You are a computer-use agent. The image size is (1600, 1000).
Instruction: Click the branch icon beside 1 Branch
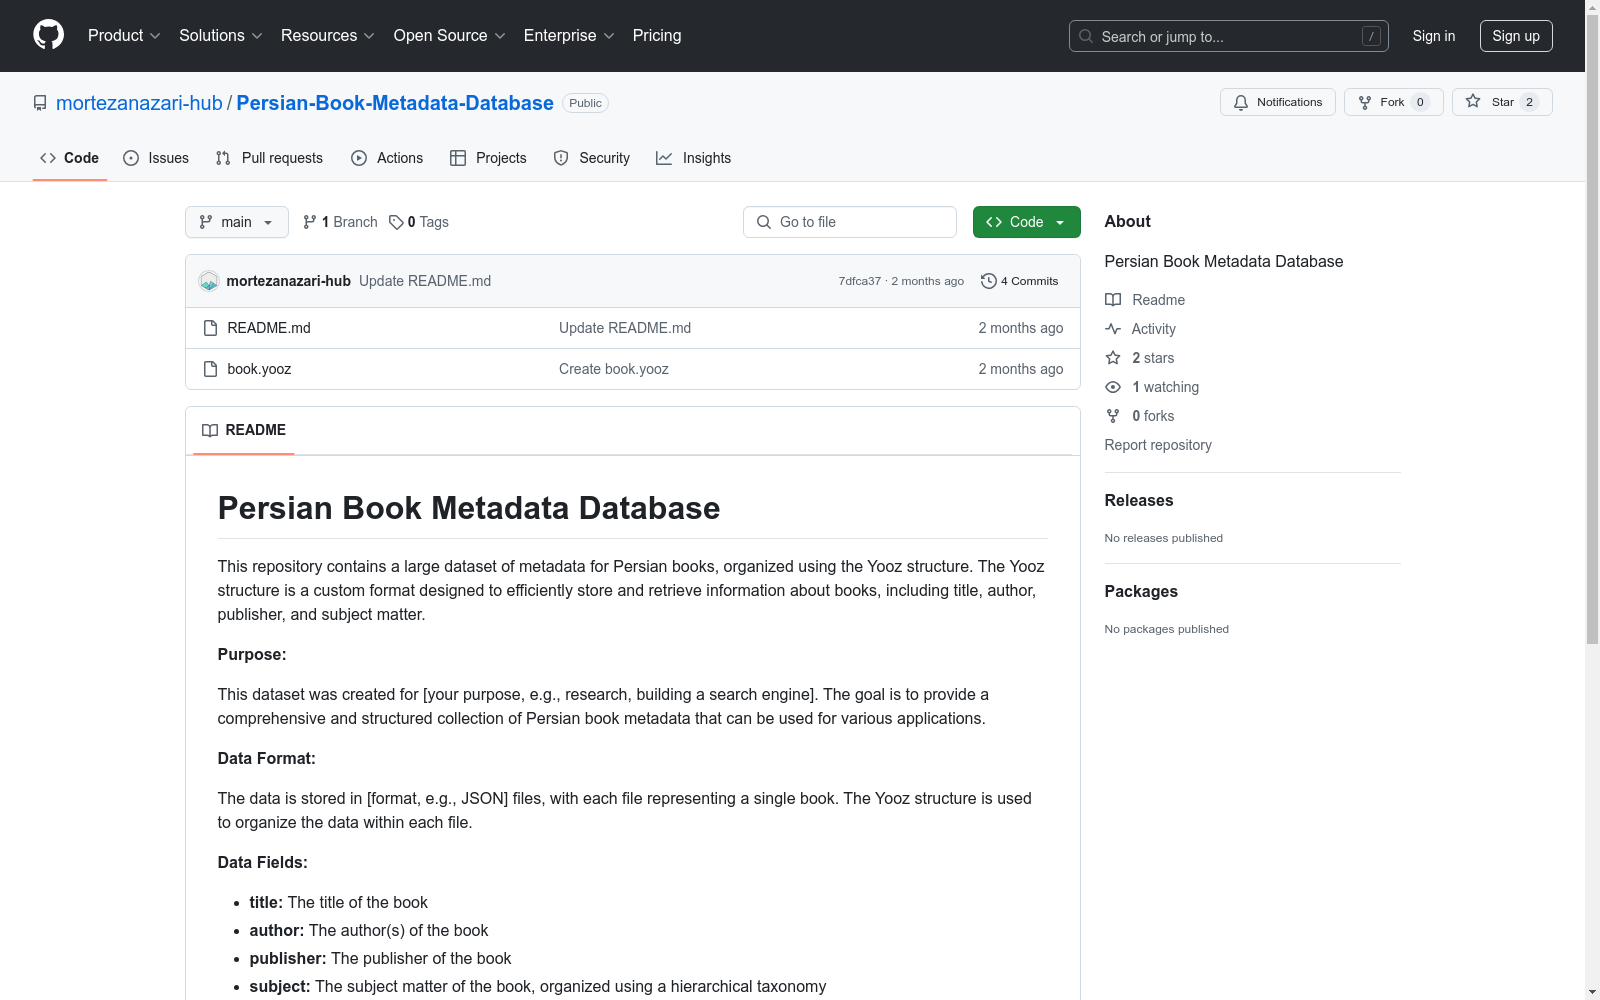(x=310, y=222)
